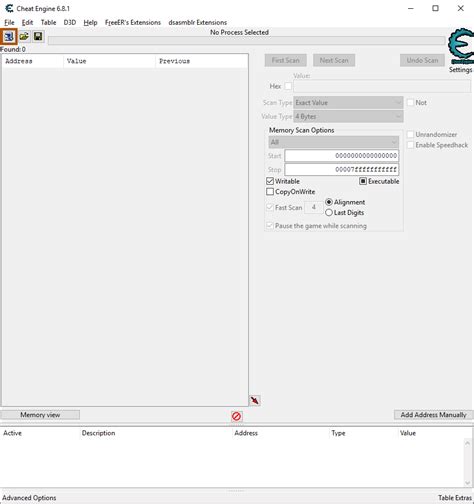Enable the Unrandomizer checkbox
The width and height of the screenshot is (474, 504).
pos(410,134)
